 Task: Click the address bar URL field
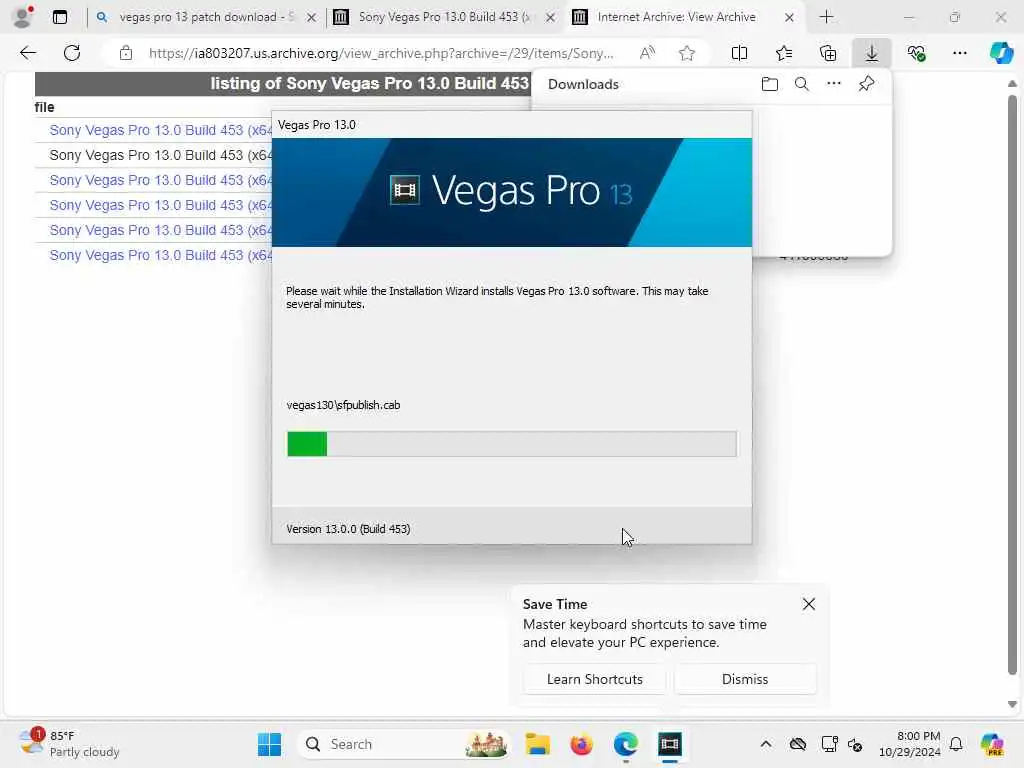coord(381,53)
